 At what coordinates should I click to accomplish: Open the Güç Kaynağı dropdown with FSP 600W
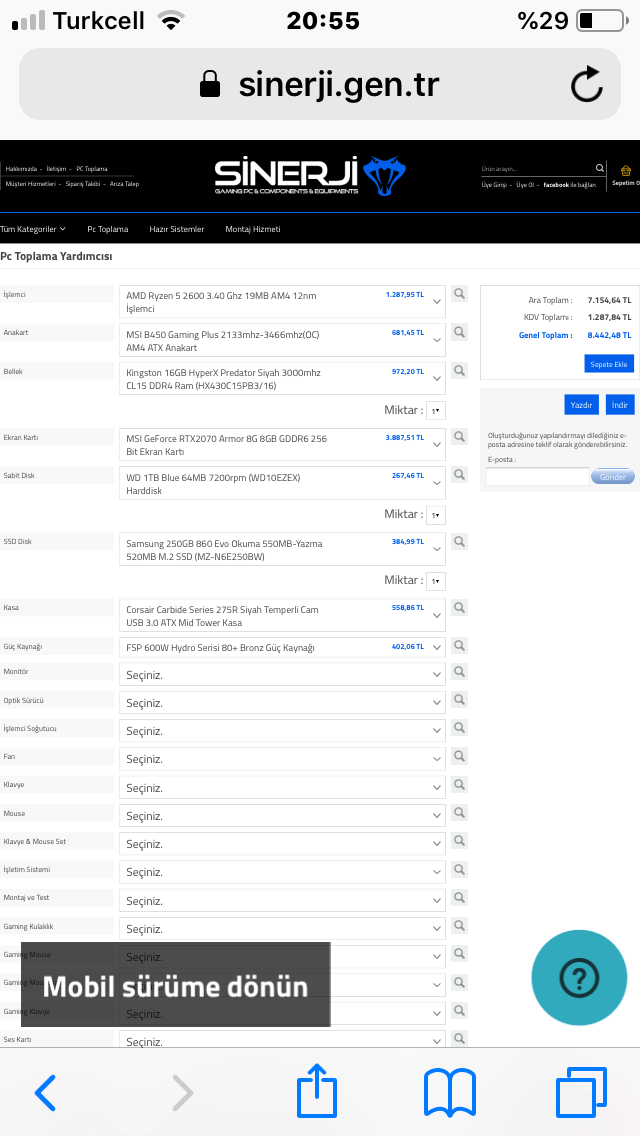(x=282, y=647)
